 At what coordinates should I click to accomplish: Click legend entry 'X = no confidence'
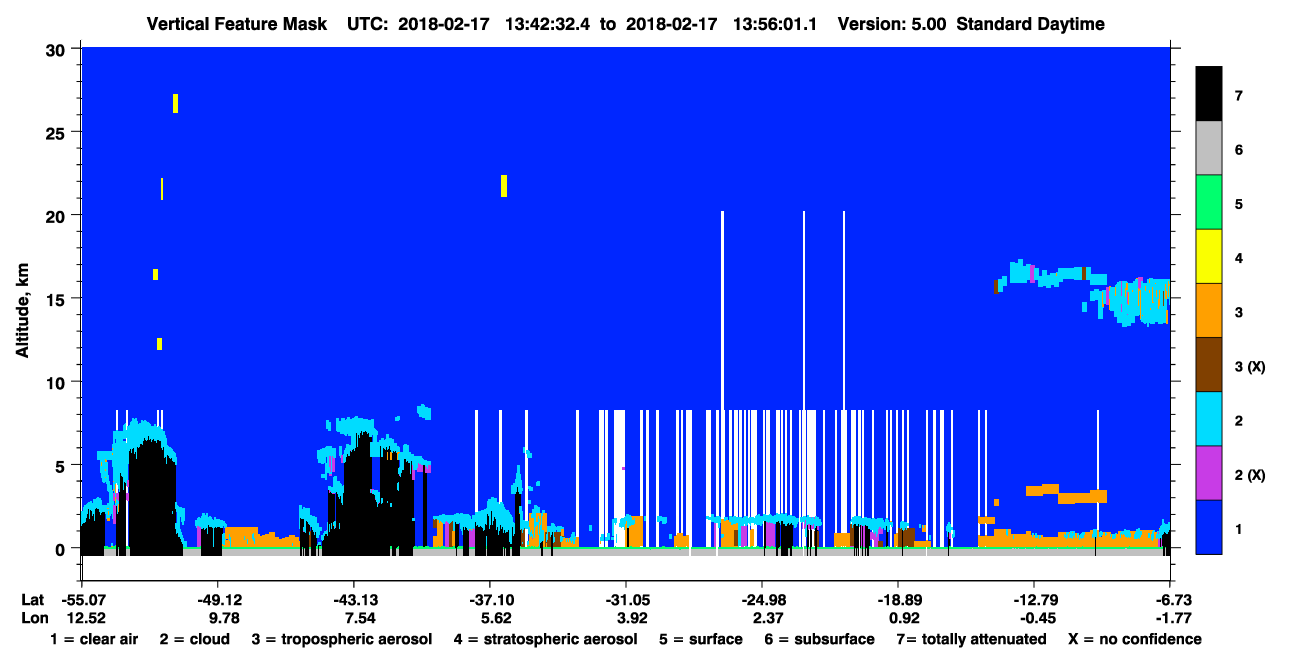pyautogui.click(x=1134, y=639)
